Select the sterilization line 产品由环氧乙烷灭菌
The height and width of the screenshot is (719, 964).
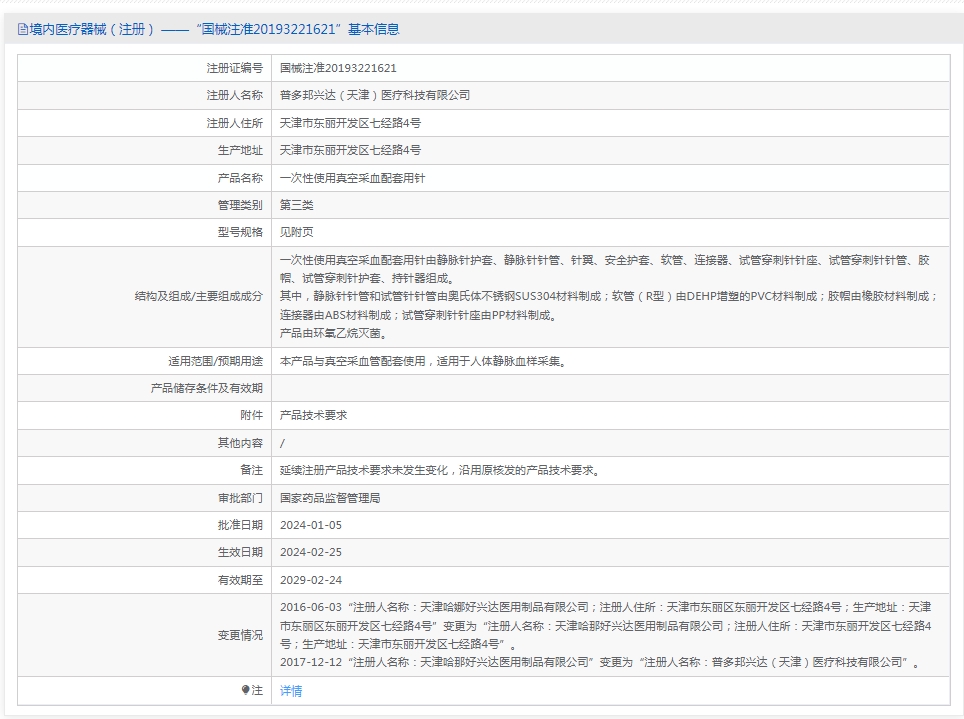pos(333,333)
